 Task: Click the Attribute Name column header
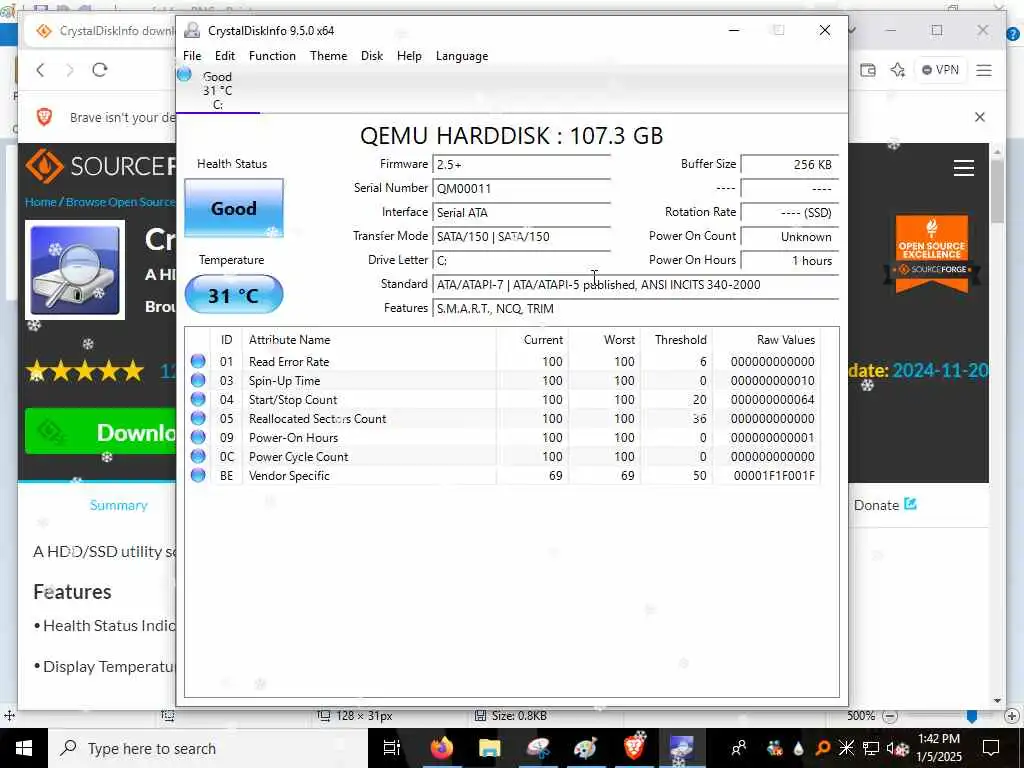(x=369, y=340)
